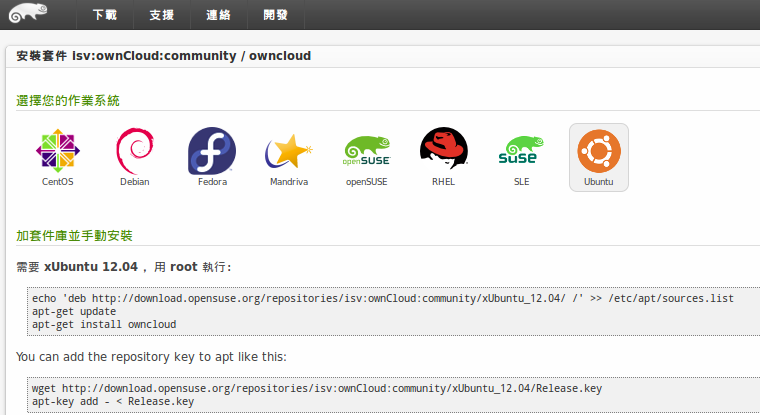Click the Debian label text
760x415 pixels.
135,182
